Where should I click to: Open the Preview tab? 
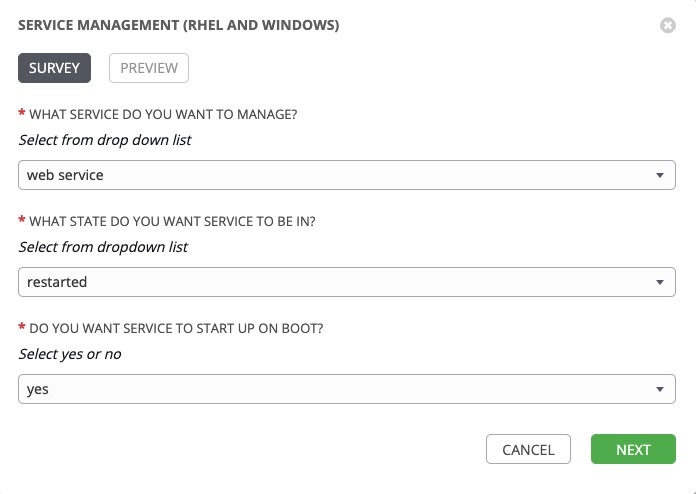[x=149, y=68]
